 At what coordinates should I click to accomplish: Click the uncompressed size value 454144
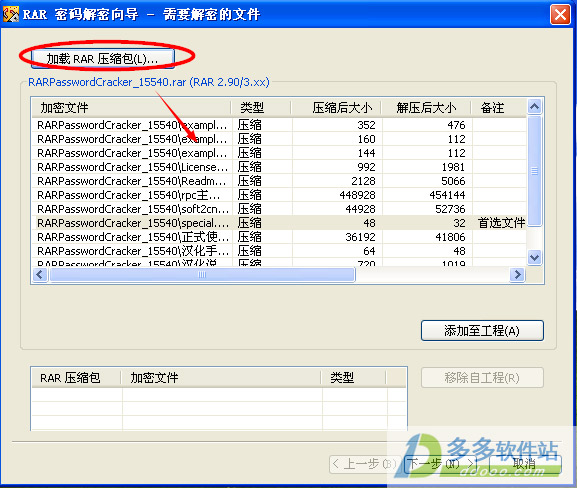[x=447, y=195]
